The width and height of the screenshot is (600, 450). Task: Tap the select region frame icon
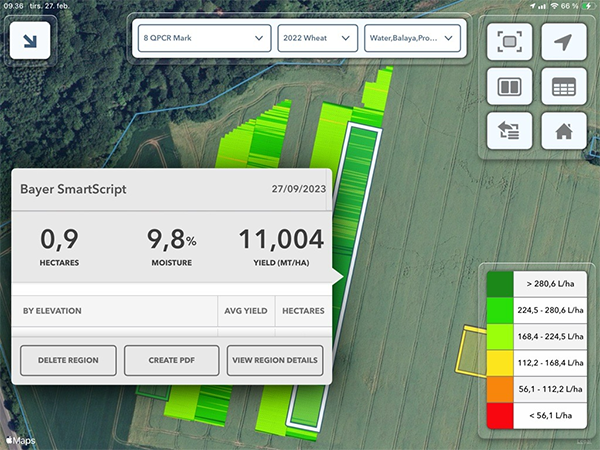pos(509,42)
